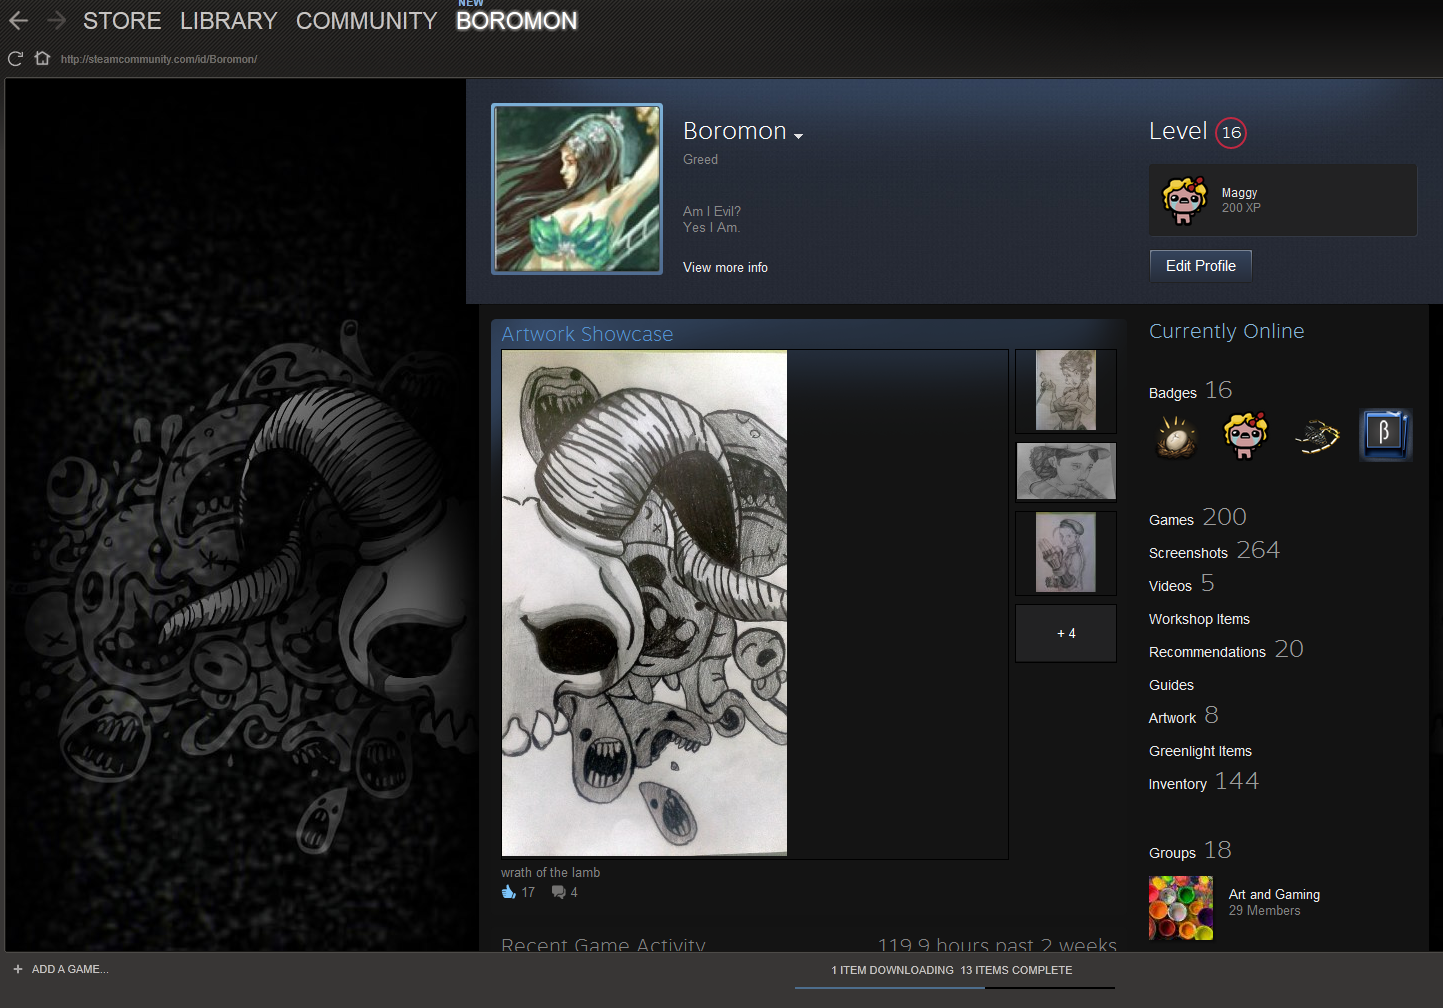Open the Art and Gaming group link
Screen dimensions: 1443x1008
1274,894
